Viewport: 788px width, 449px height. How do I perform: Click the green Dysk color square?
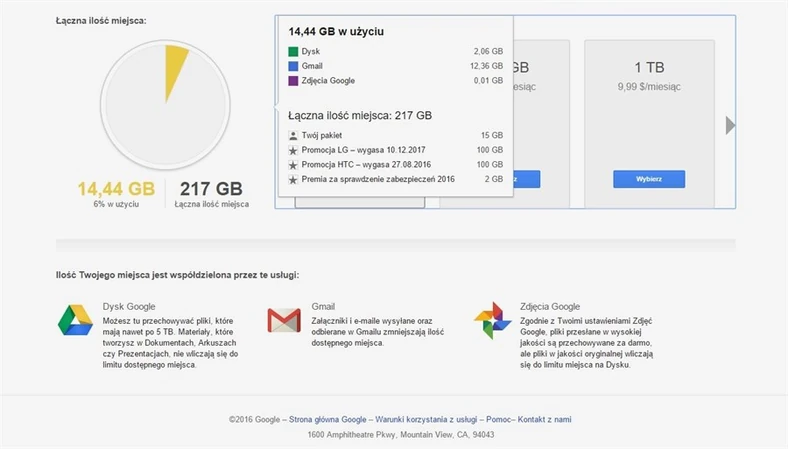click(x=293, y=51)
